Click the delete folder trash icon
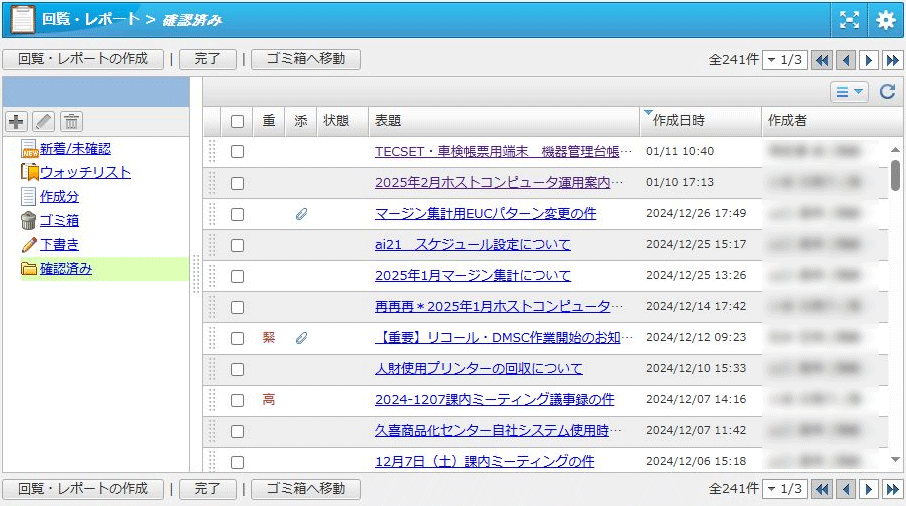 71,122
